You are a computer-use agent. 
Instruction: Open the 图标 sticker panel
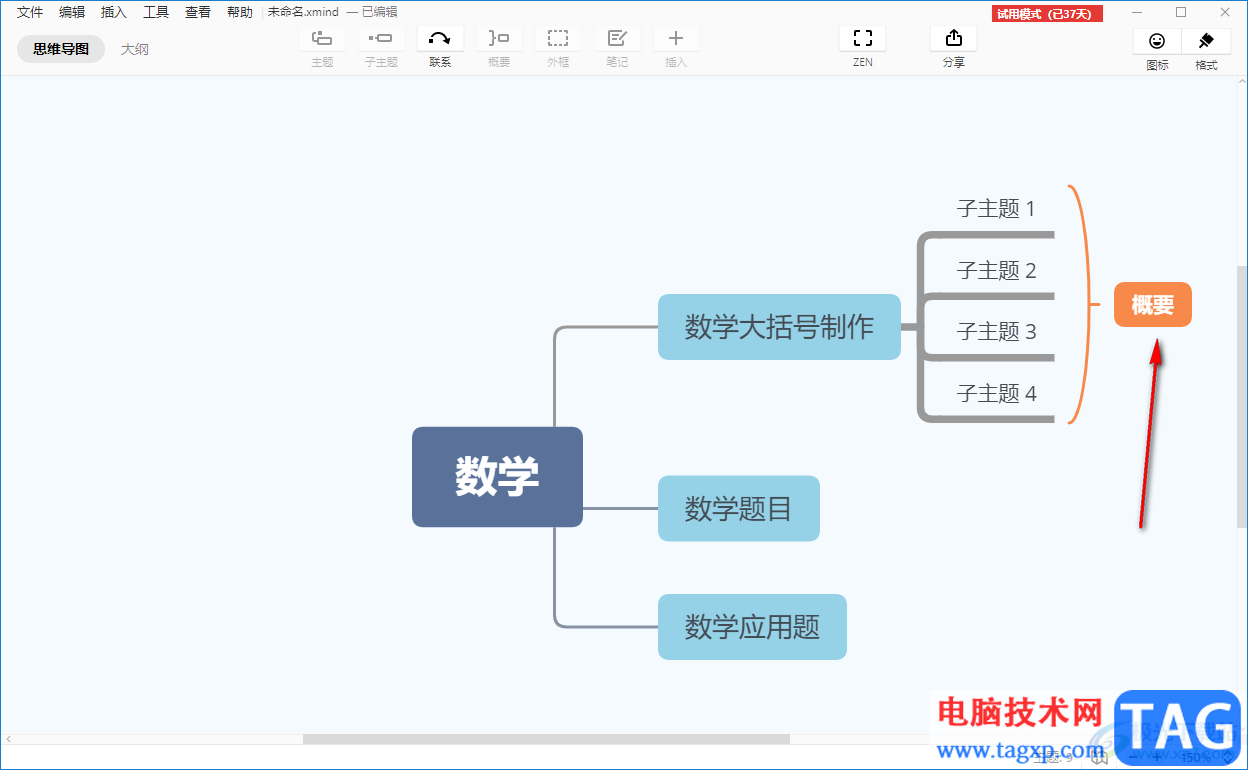tap(1157, 41)
